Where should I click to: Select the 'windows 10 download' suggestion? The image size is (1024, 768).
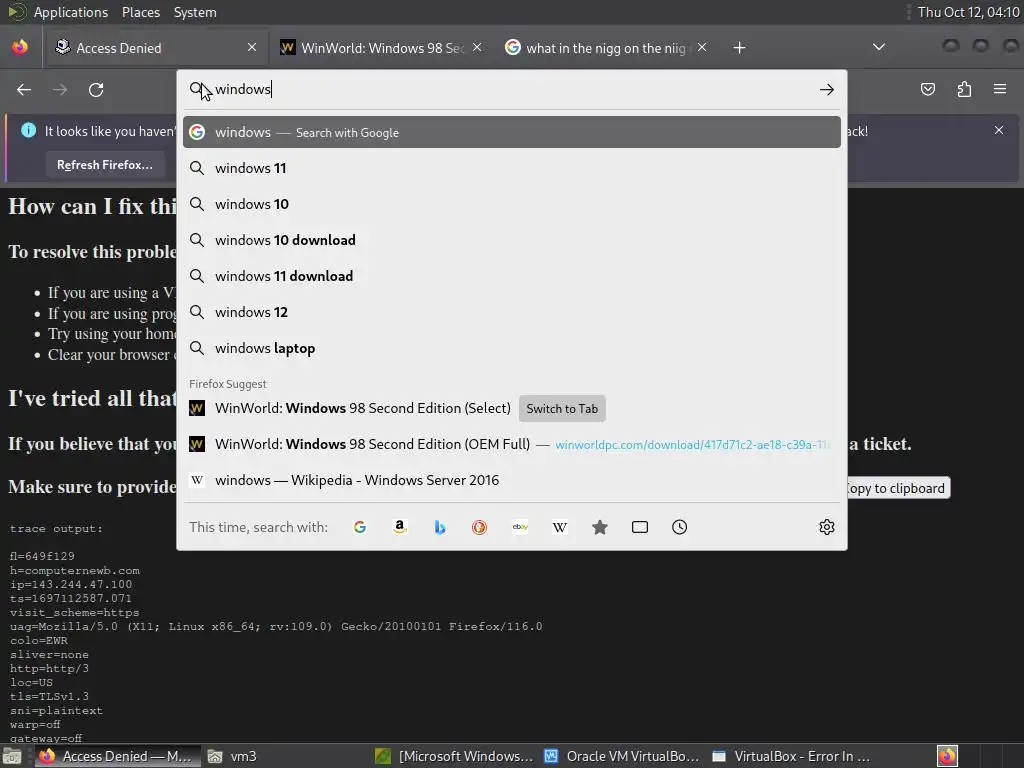click(x=512, y=240)
